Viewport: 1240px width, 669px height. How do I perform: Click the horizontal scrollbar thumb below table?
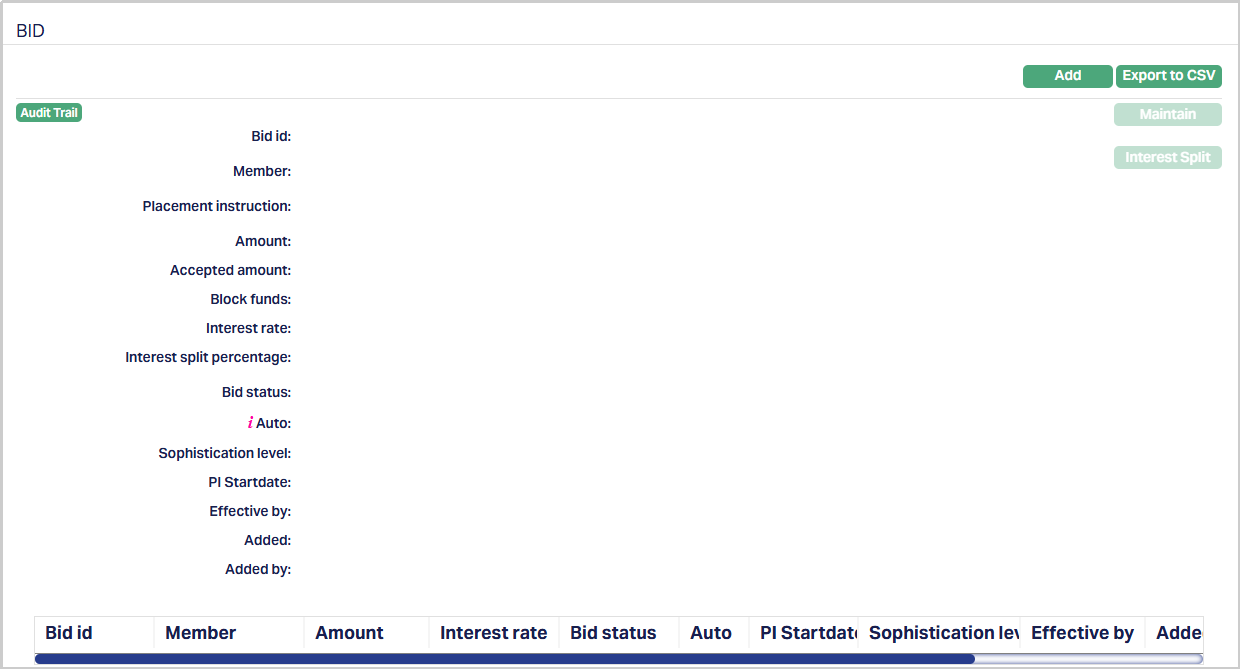pyautogui.click(x=504, y=659)
